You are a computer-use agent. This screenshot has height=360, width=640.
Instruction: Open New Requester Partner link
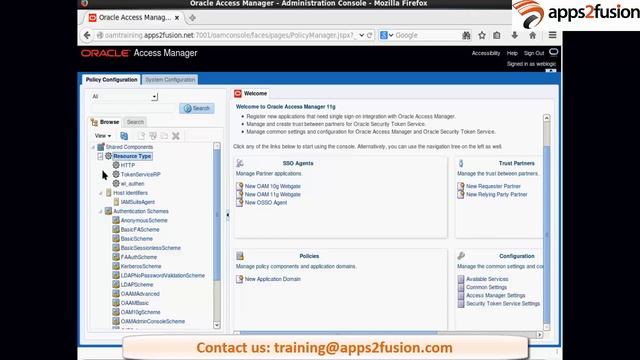tap(493, 186)
